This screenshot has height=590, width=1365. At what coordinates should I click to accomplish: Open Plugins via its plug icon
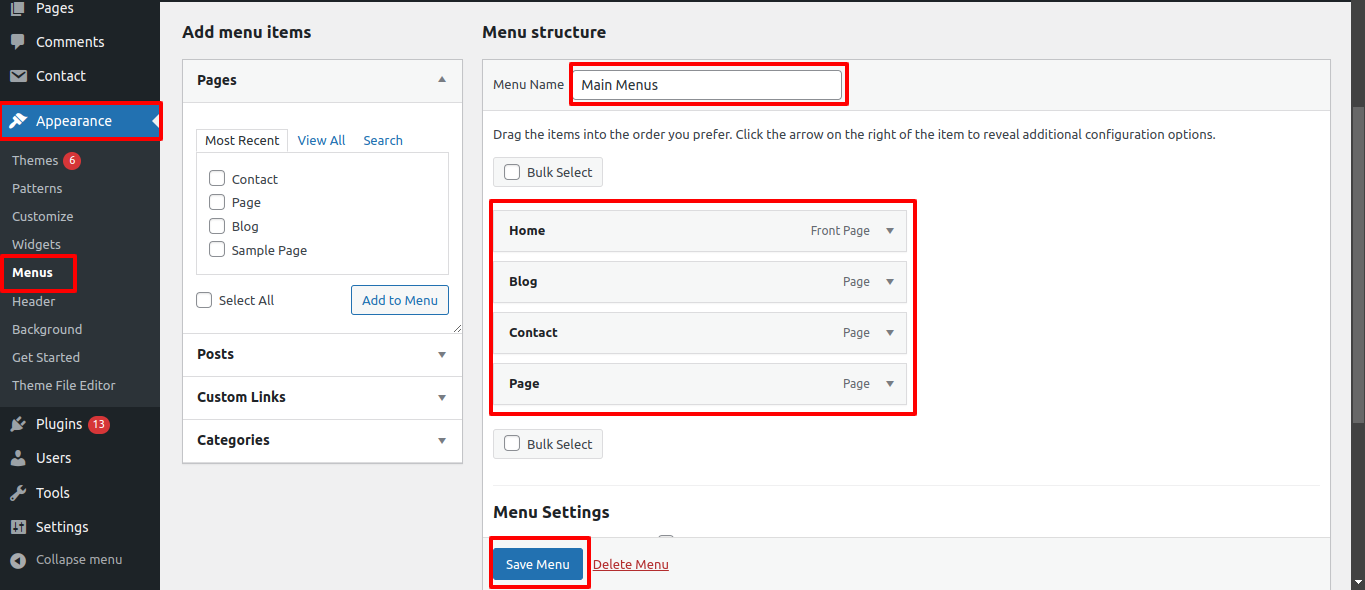pyautogui.click(x=18, y=424)
